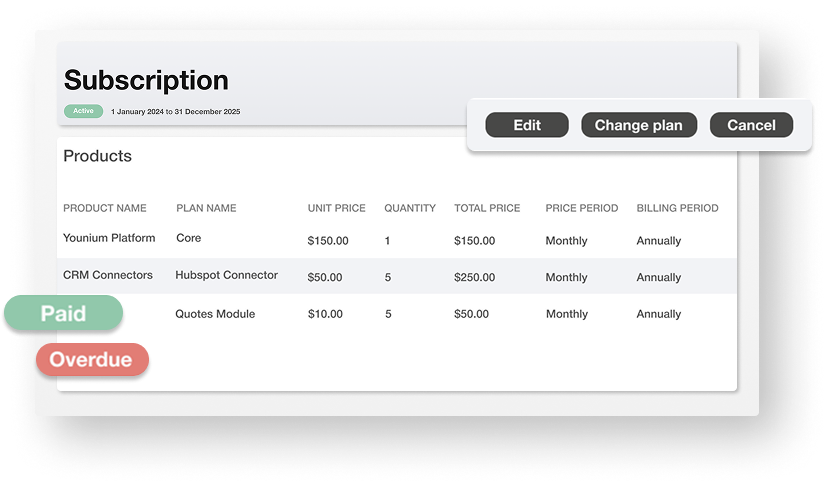This screenshot has width=829, height=486.
Task: Open the Younium Platform product row
Action: pos(109,239)
